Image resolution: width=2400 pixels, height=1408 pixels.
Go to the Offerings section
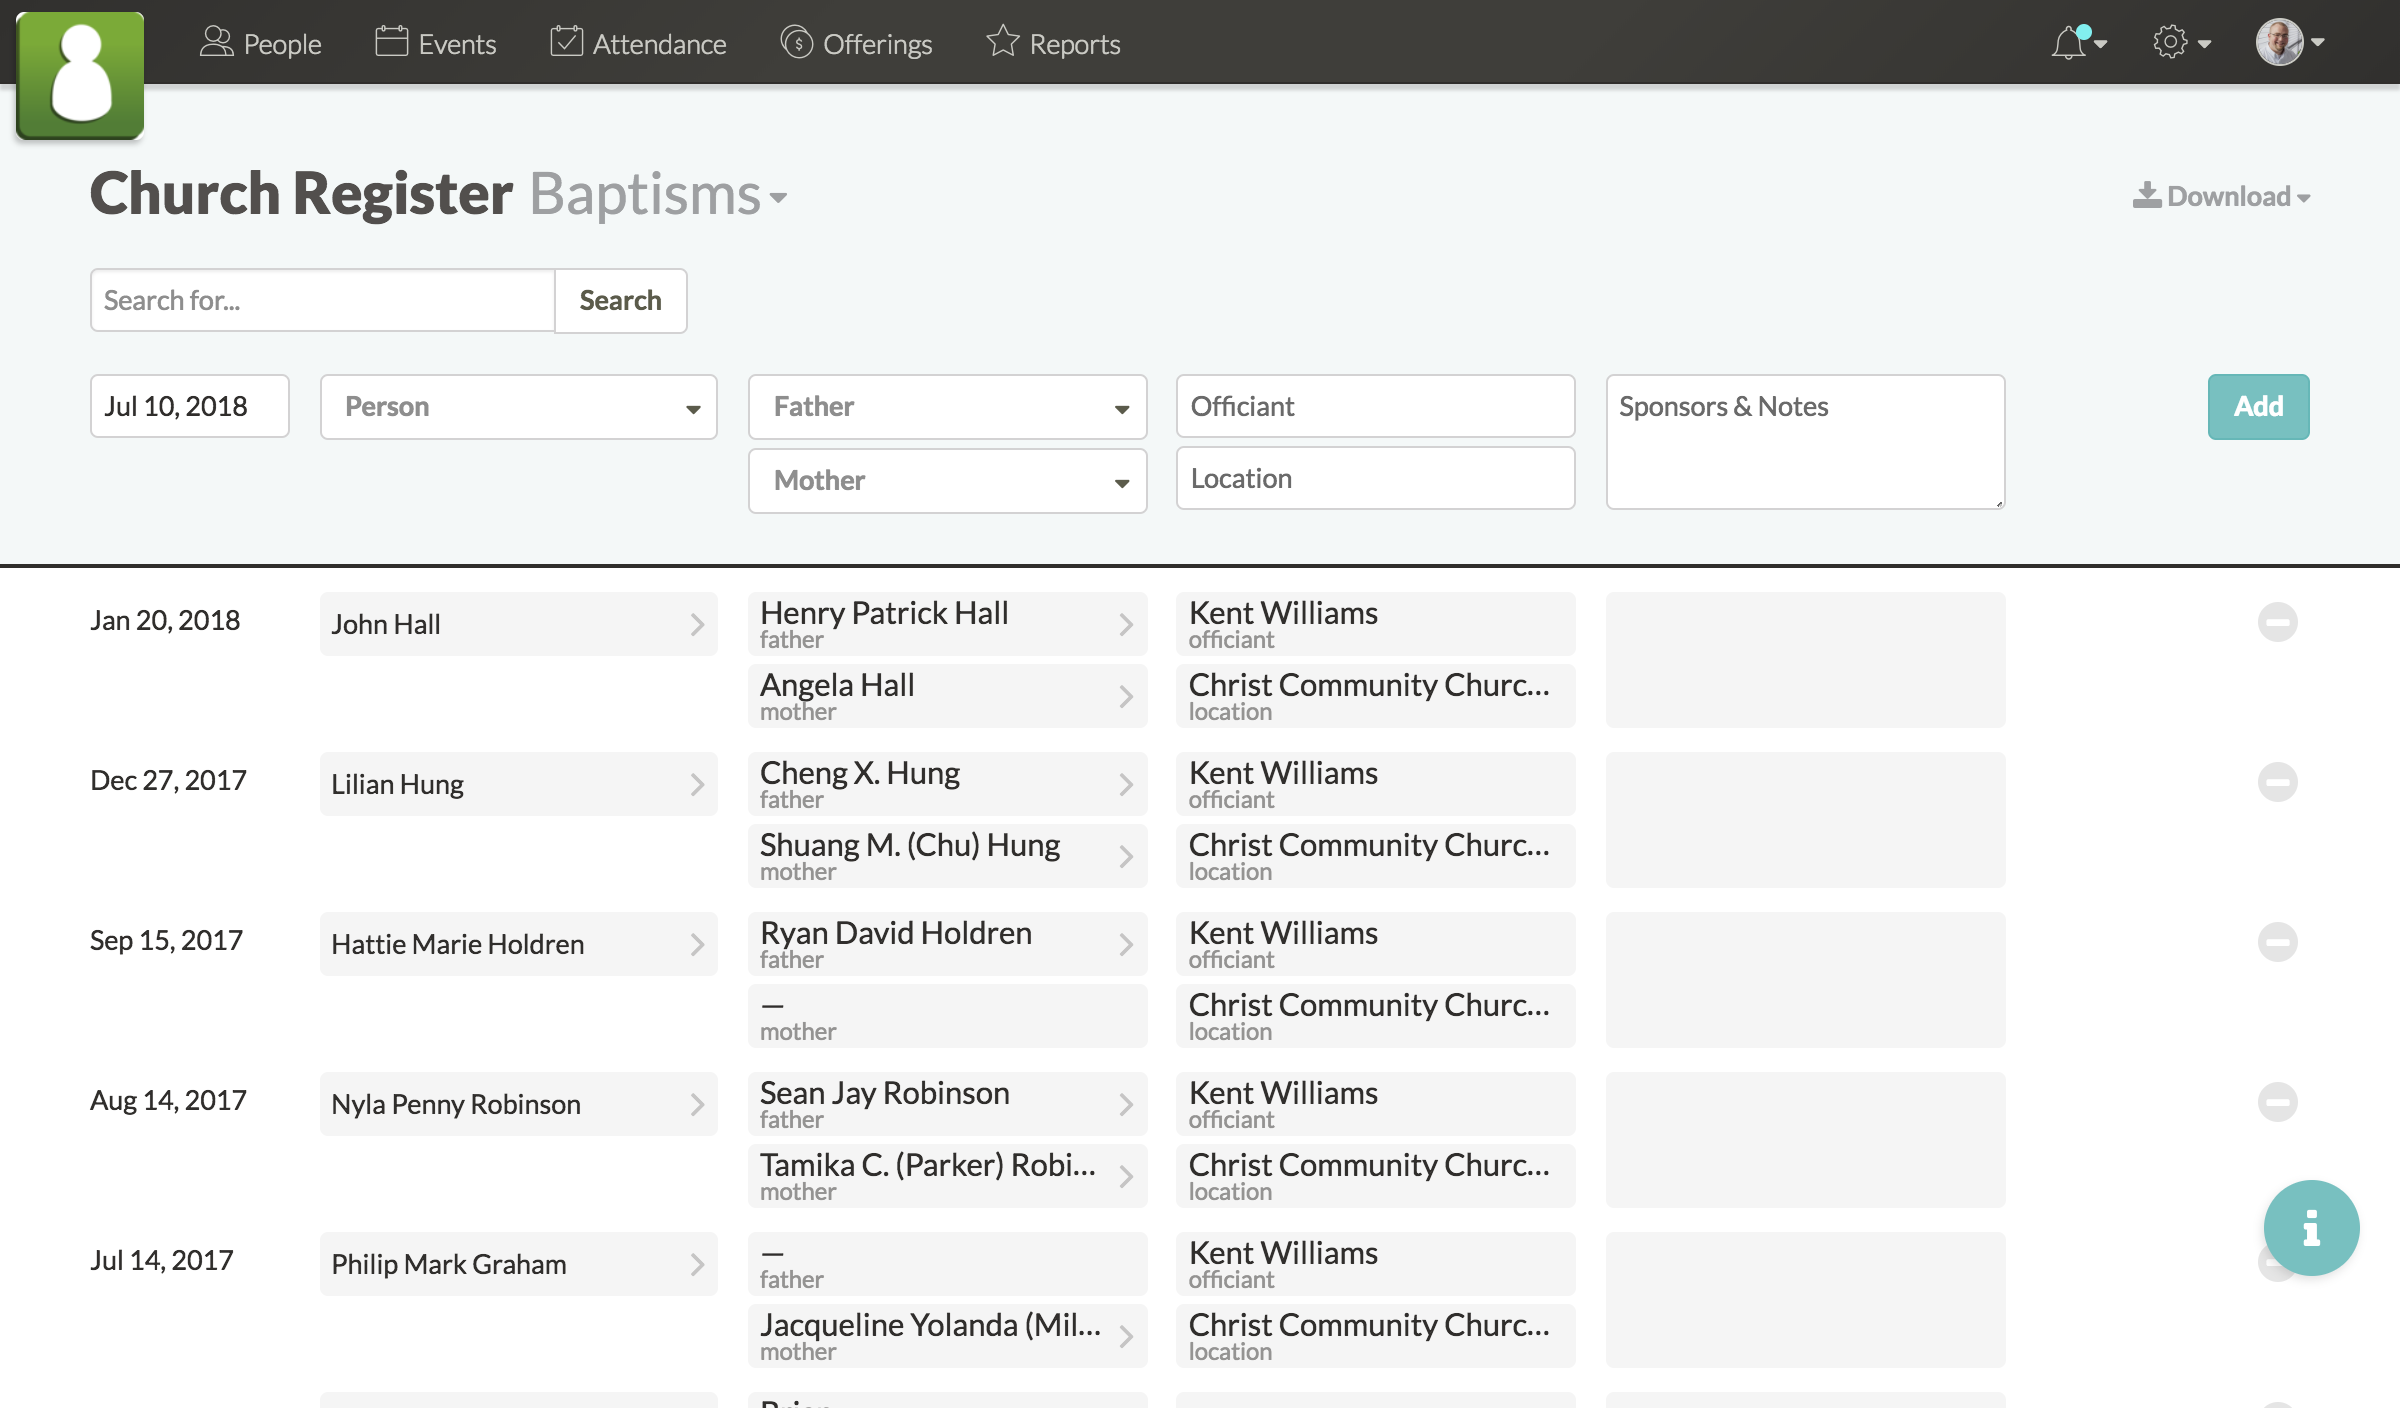pos(856,43)
